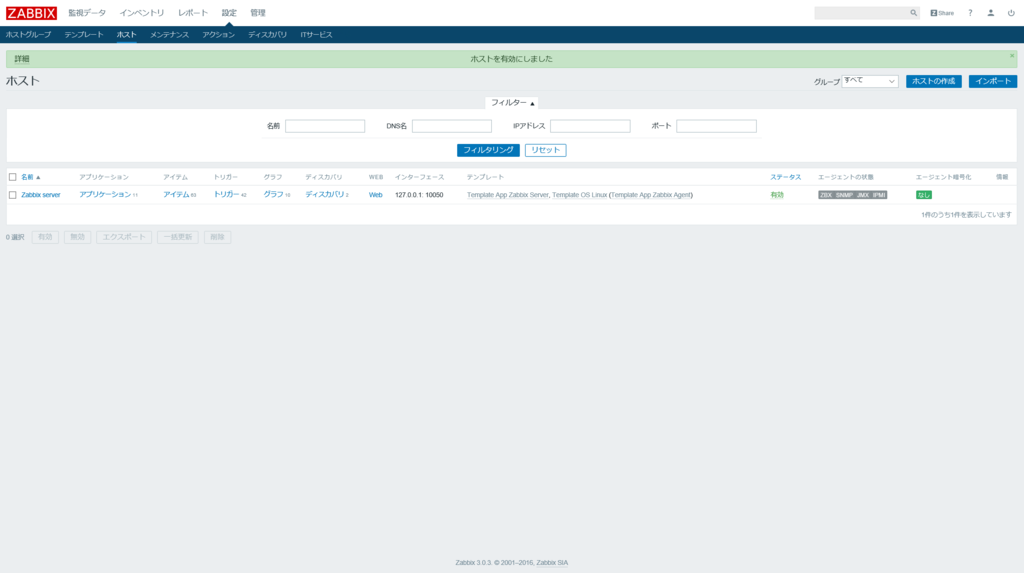
Task: Focus the IPアドレス filter field
Action: (590, 126)
